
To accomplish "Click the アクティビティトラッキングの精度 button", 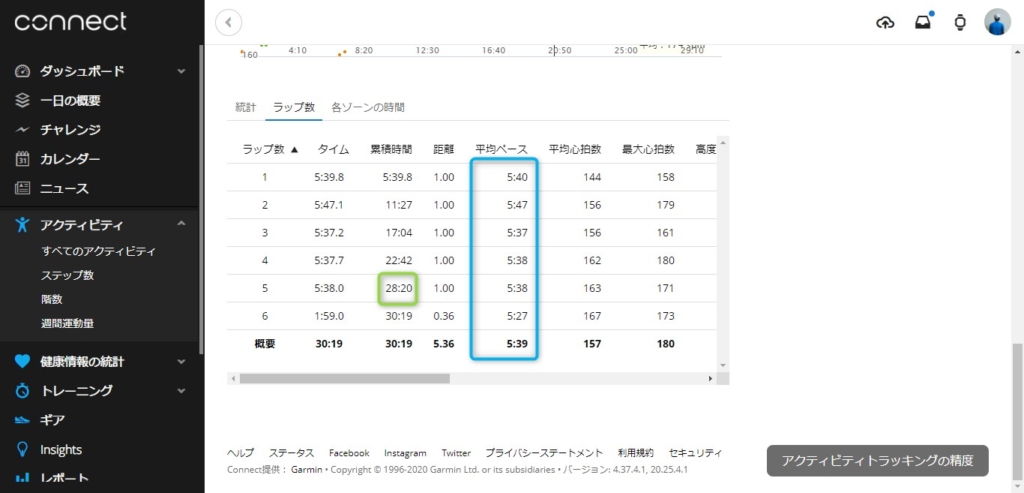I will [x=877, y=460].
